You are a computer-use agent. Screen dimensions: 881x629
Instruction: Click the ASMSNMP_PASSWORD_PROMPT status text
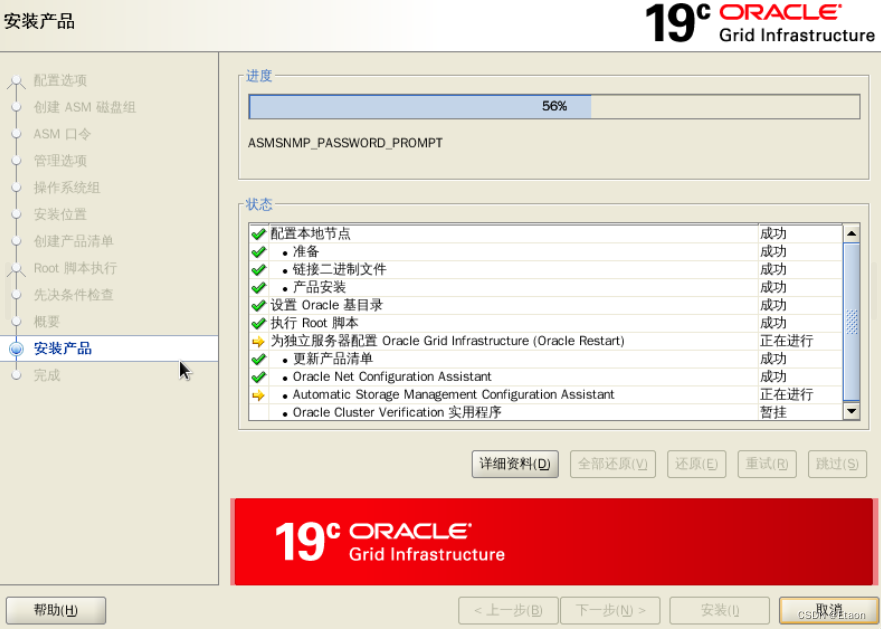pyautogui.click(x=345, y=143)
